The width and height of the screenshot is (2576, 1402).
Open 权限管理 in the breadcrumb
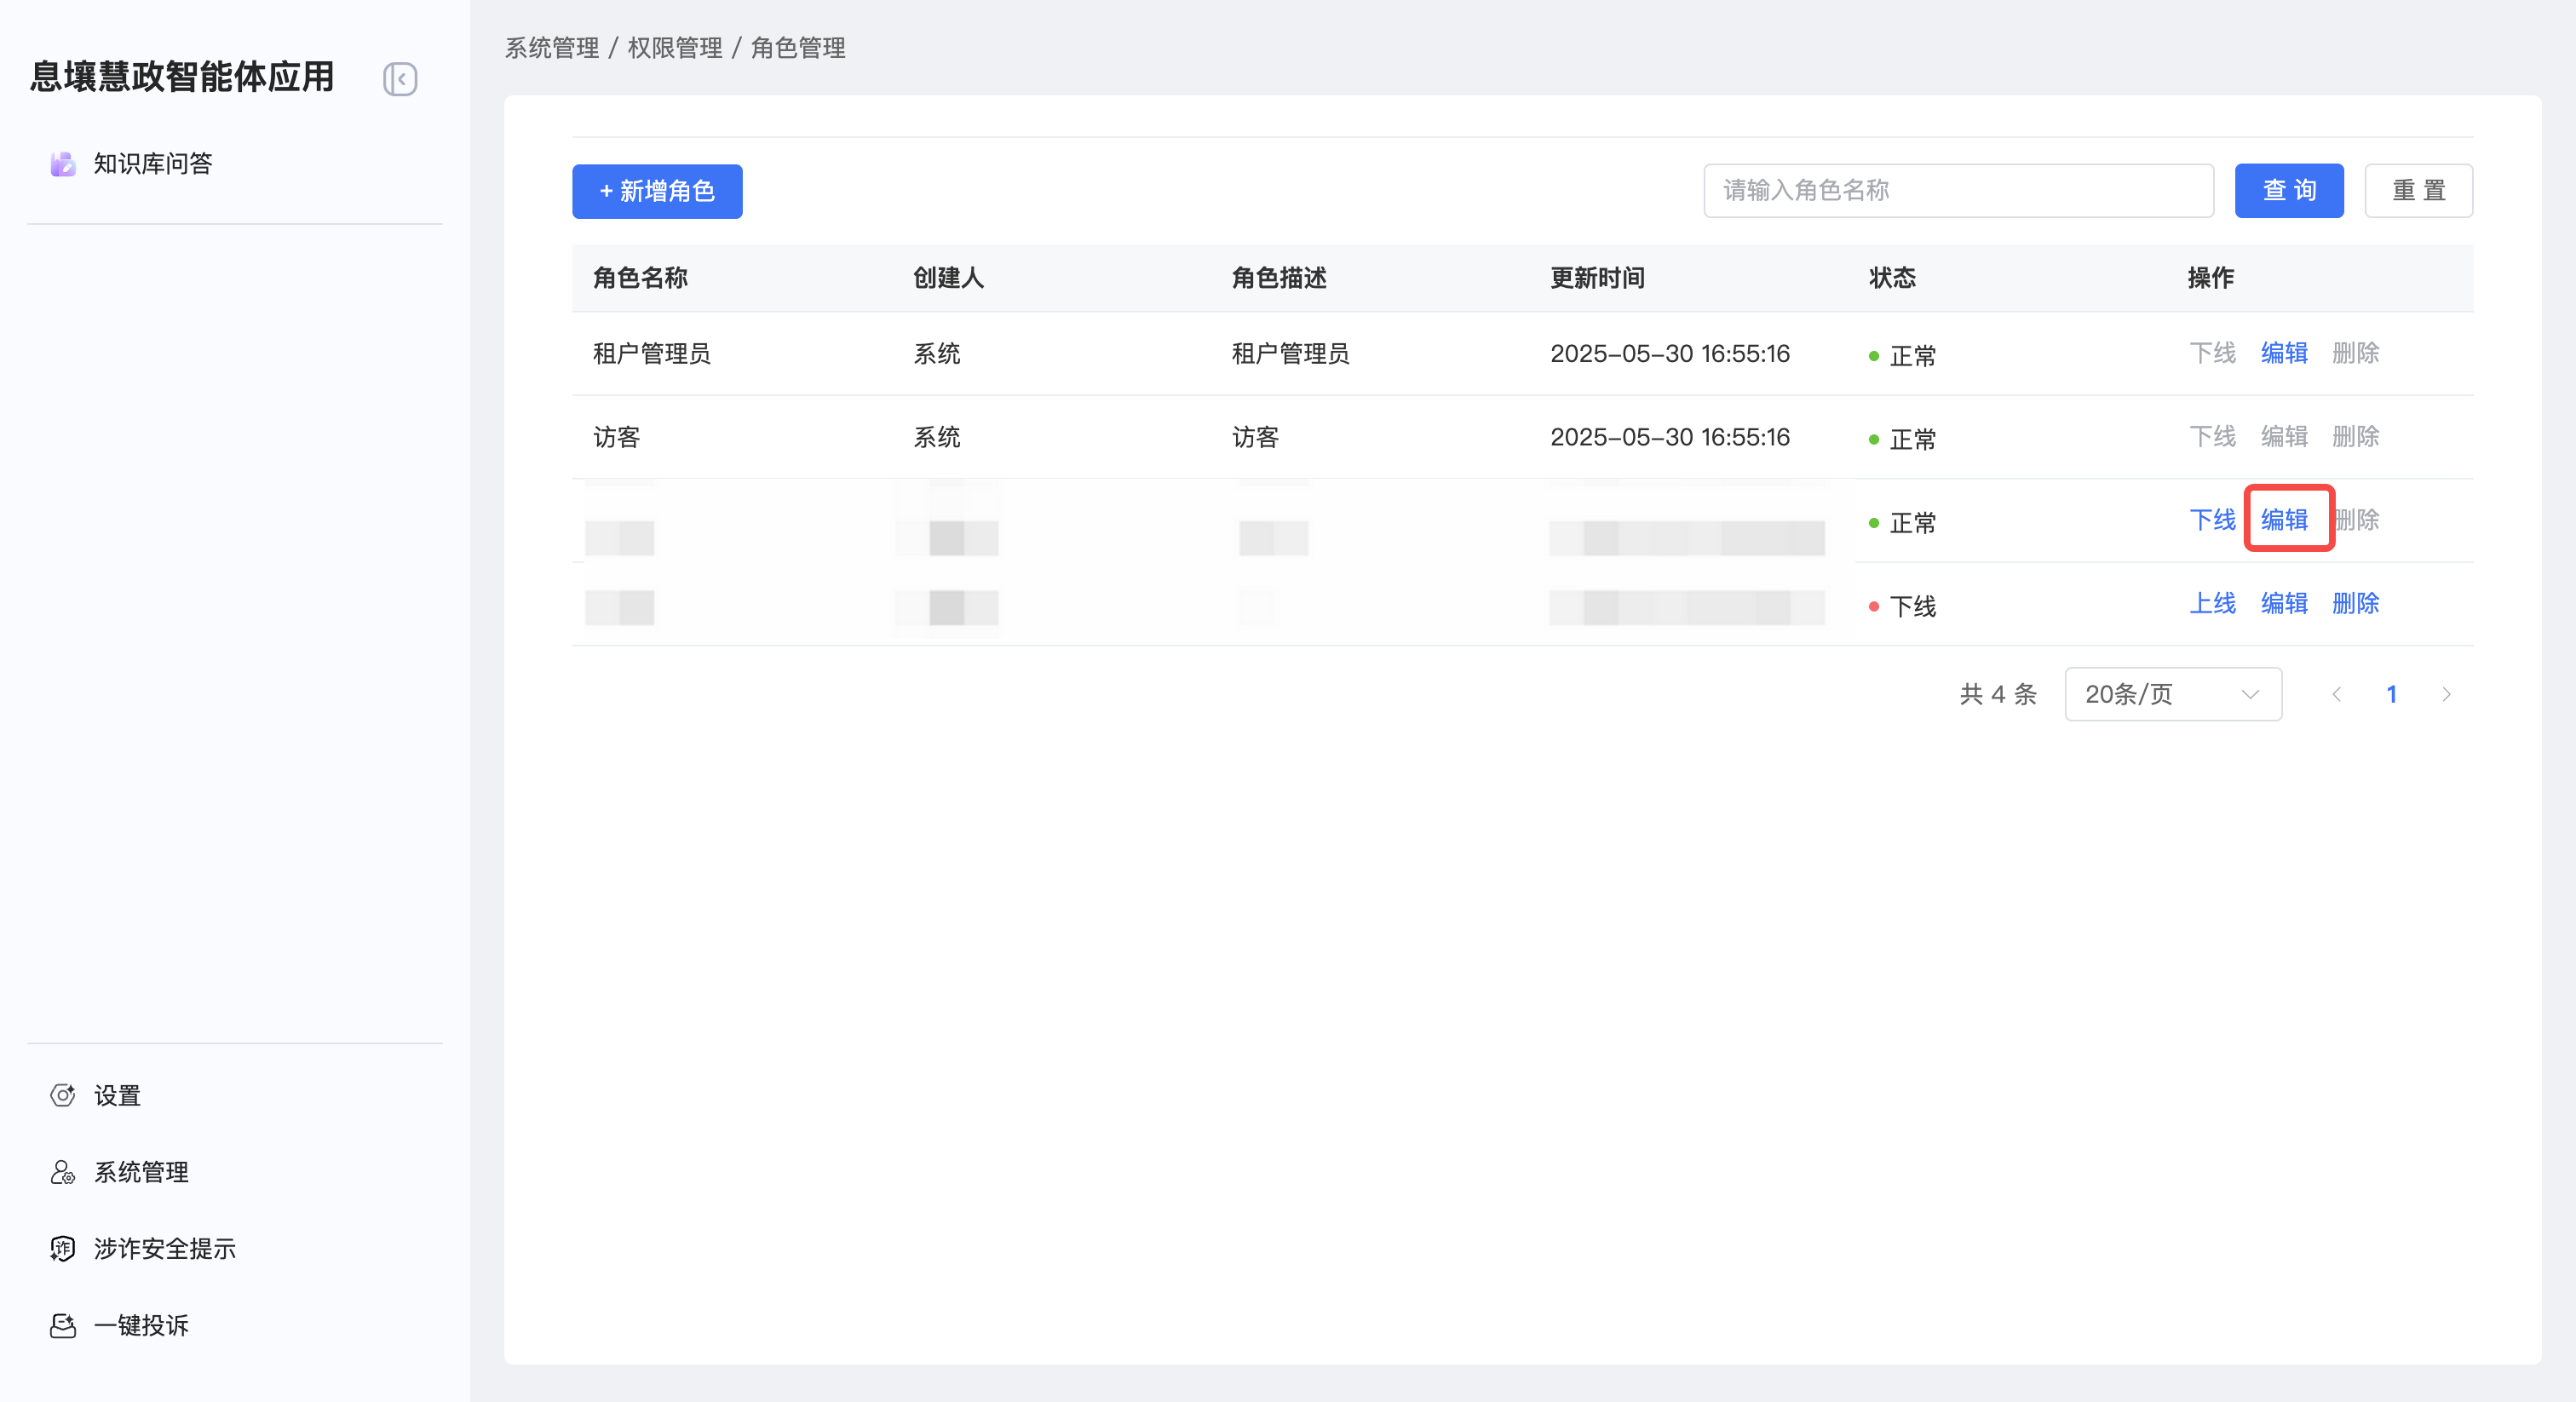coord(674,48)
